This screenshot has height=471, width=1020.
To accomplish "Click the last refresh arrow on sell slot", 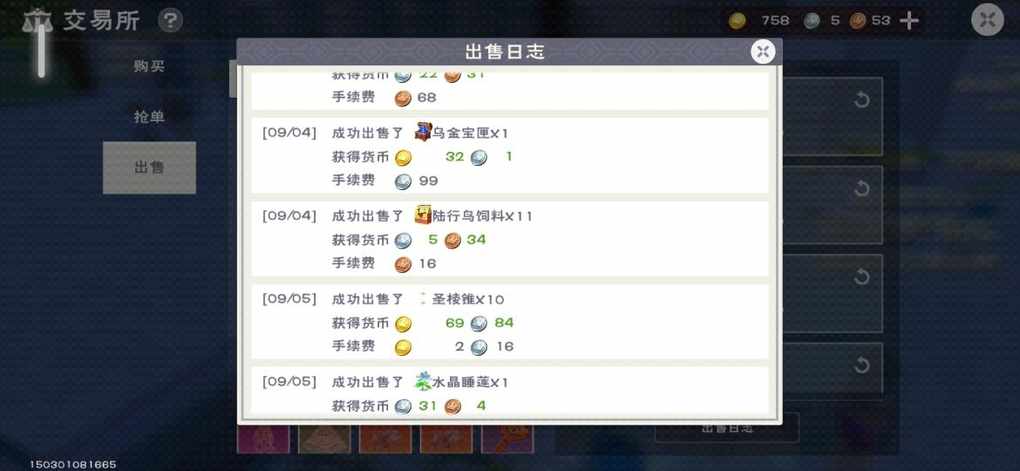I will pyautogui.click(x=861, y=365).
